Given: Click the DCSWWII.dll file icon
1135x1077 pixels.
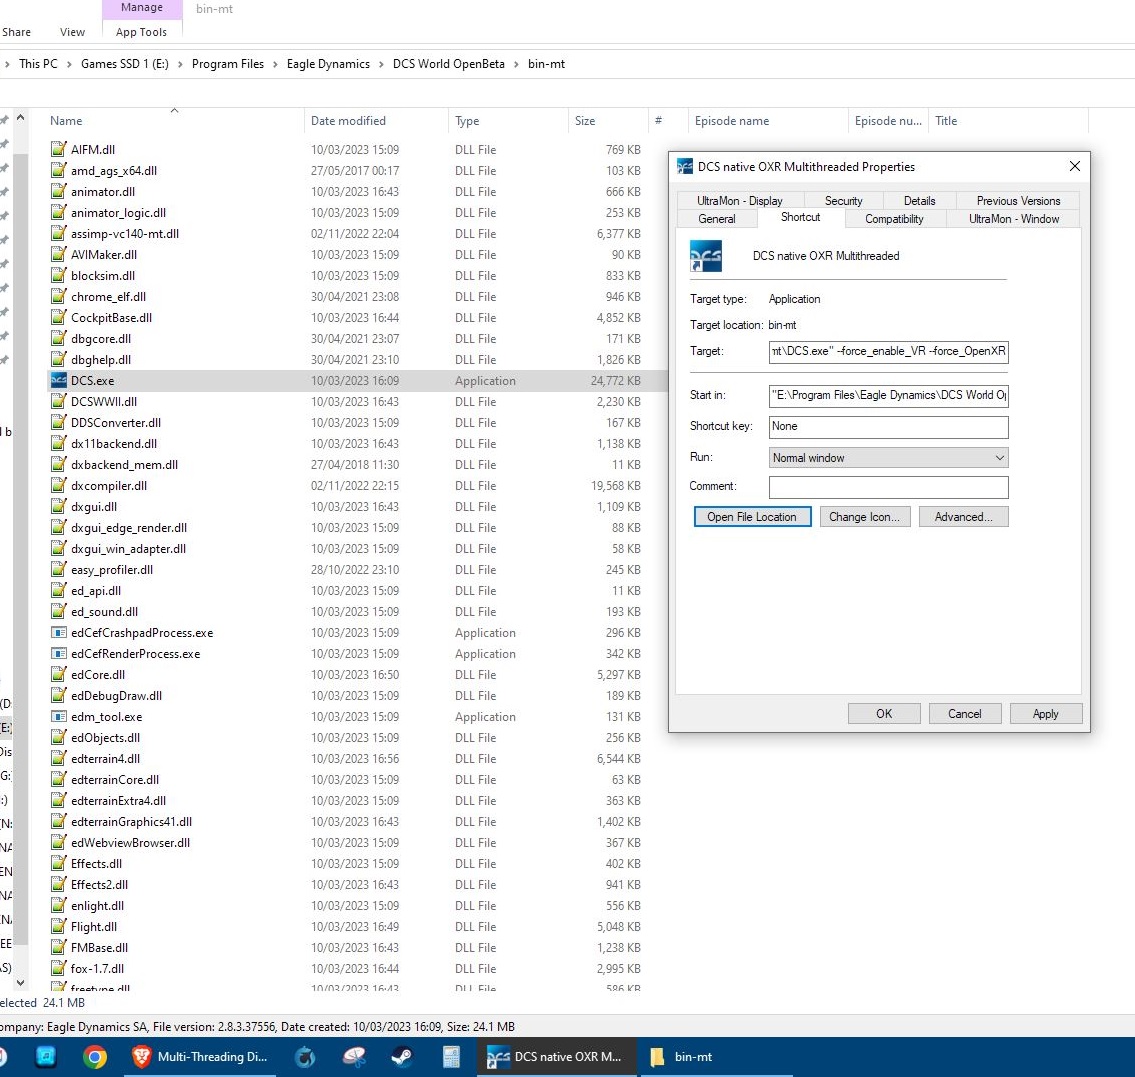Looking at the screenshot, I should tap(59, 402).
